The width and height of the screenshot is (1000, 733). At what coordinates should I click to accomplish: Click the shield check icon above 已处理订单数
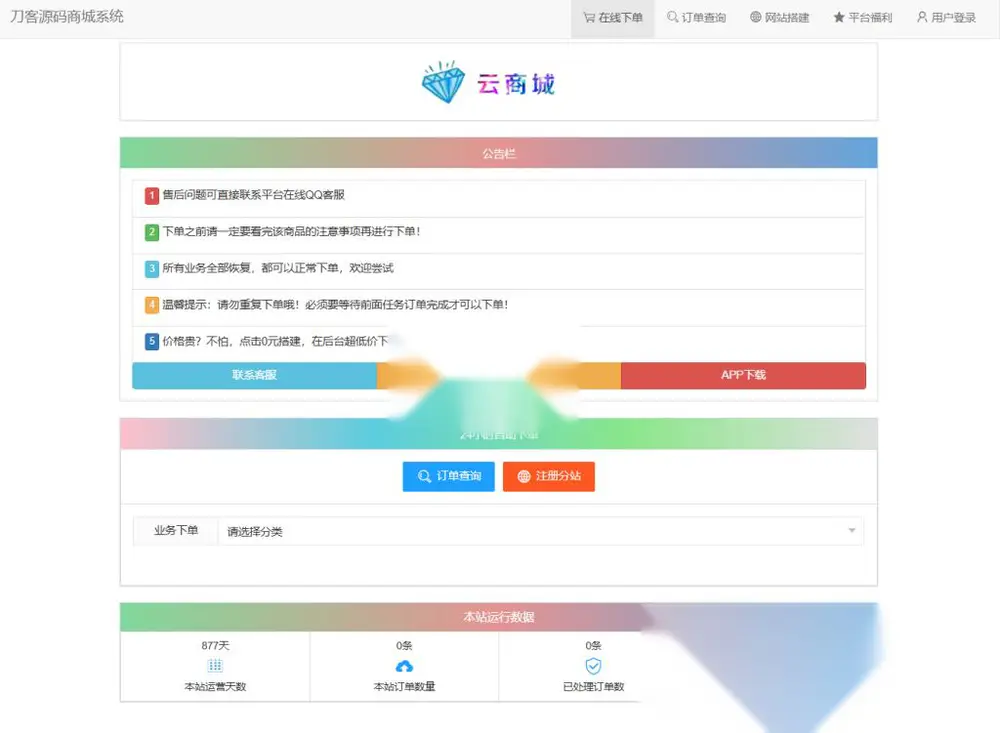tap(593, 666)
